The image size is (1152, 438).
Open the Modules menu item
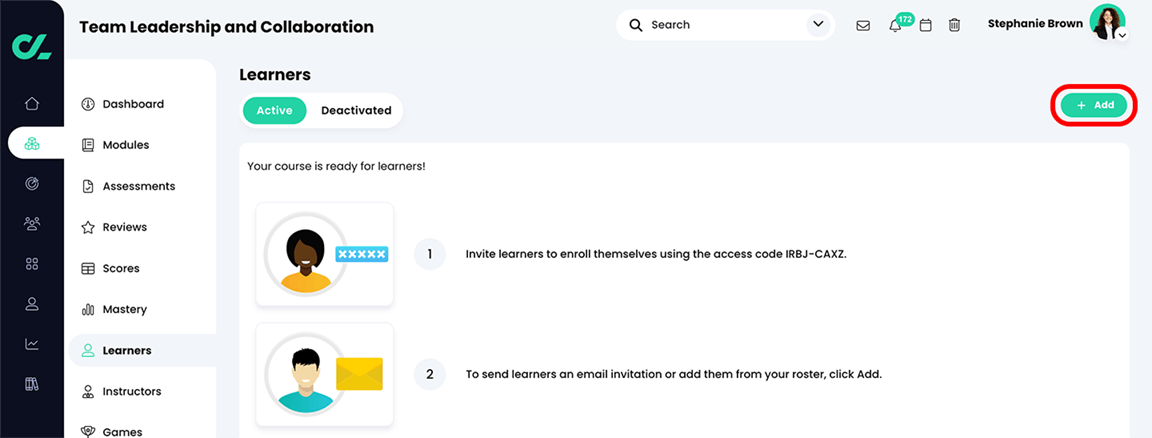[x=125, y=145]
